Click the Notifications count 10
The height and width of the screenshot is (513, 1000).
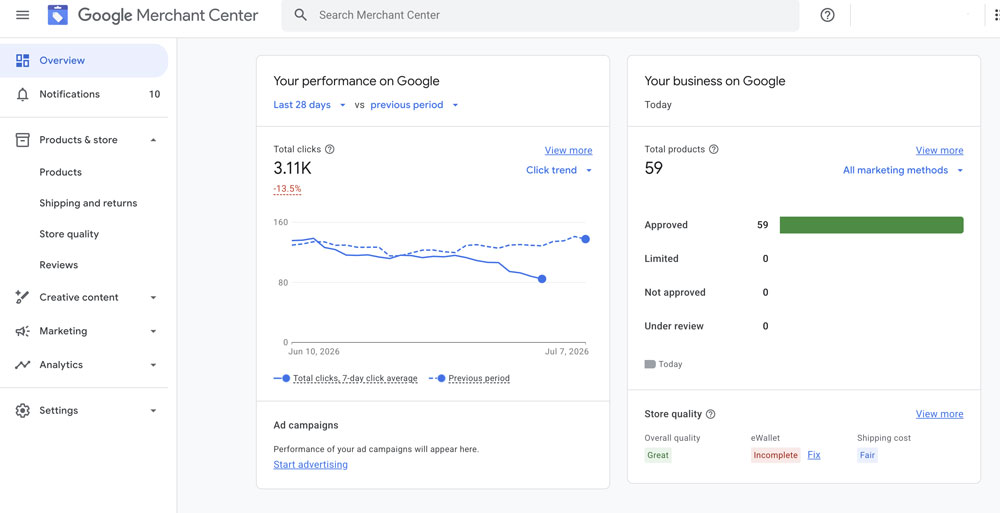click(x=154, y=94)
